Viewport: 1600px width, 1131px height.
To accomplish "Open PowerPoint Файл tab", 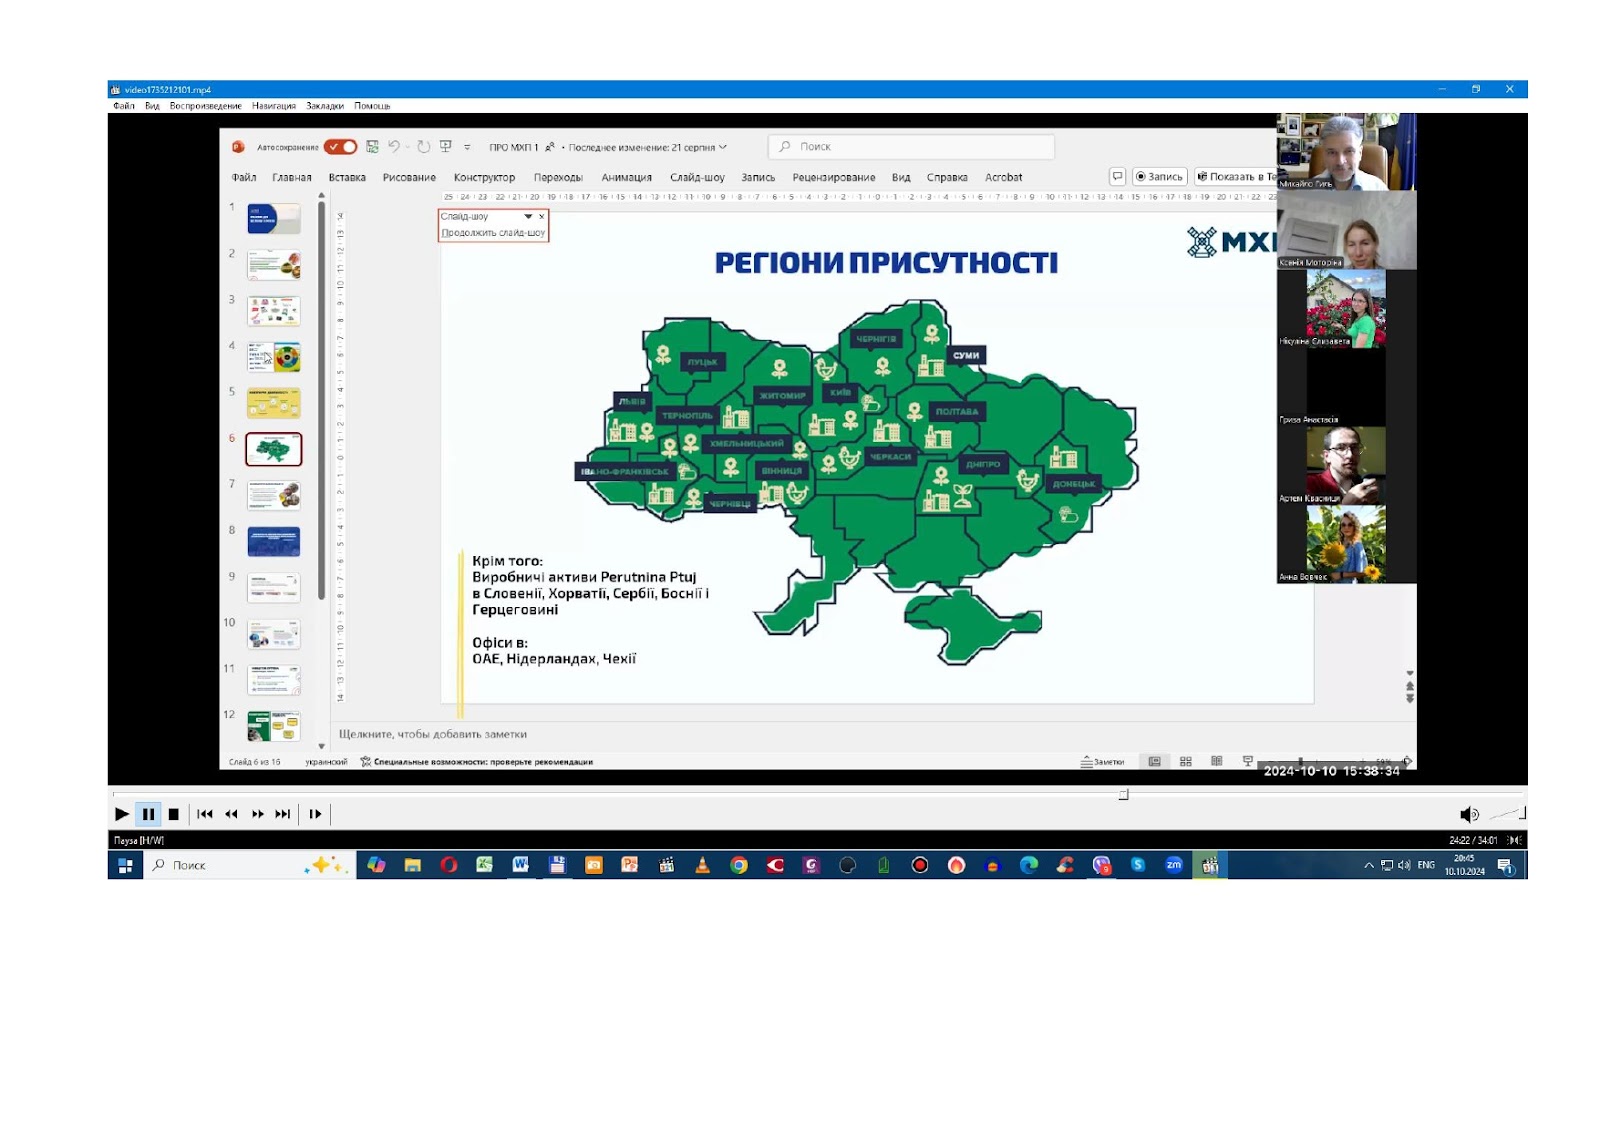I will (x=244, y=177).
